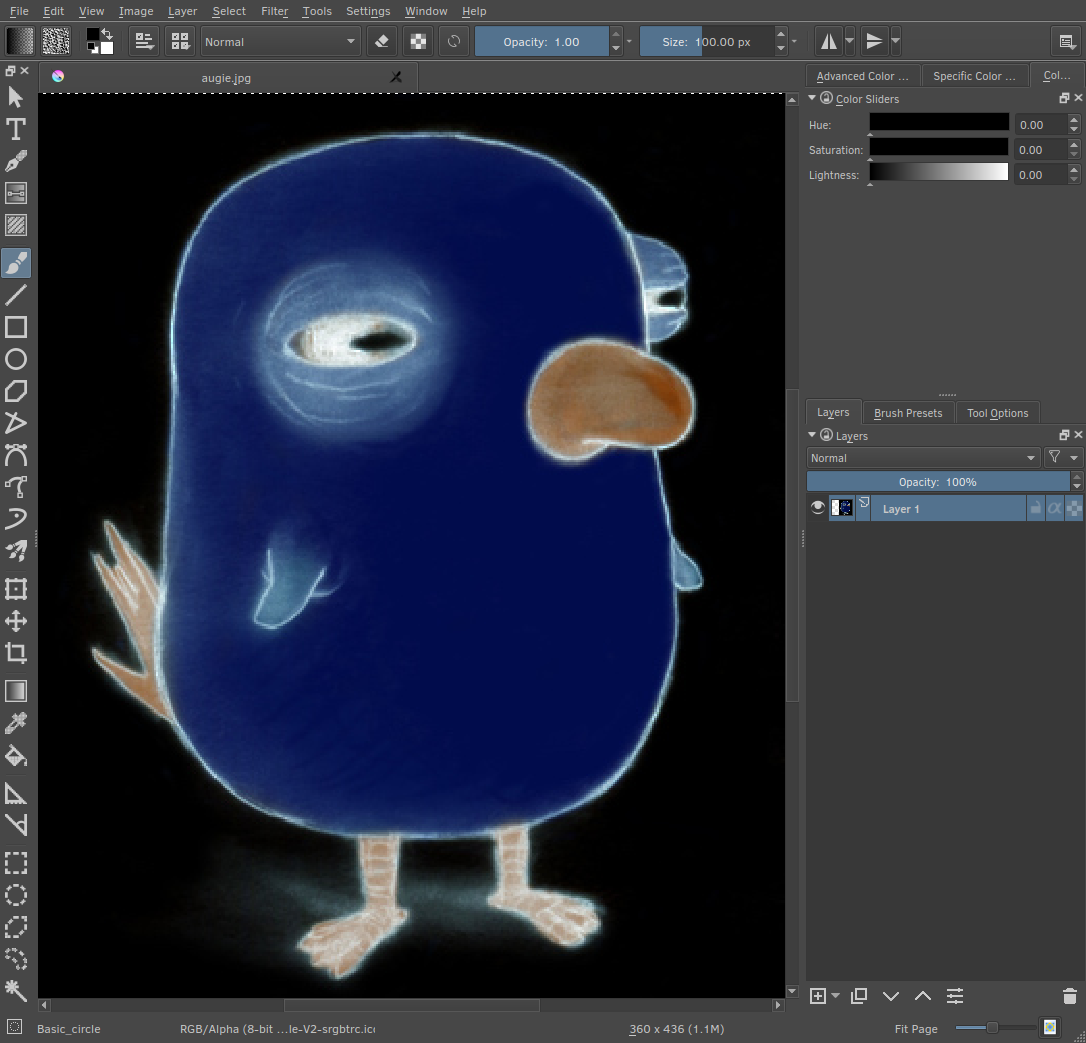Switch to the Advanced Color tab
Image resolution: width=1086 pixels, height=1043 pixels.
[x=862, y=75]
